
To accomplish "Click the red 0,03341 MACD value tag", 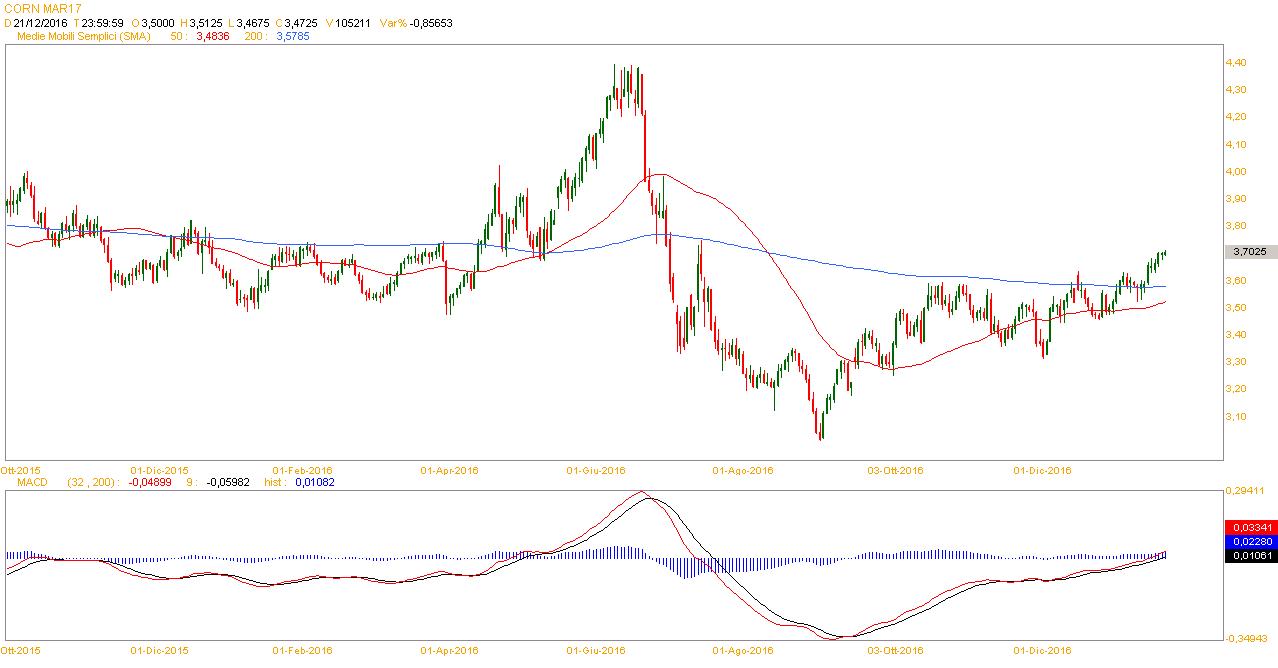I will click(x=1250, y=526).
